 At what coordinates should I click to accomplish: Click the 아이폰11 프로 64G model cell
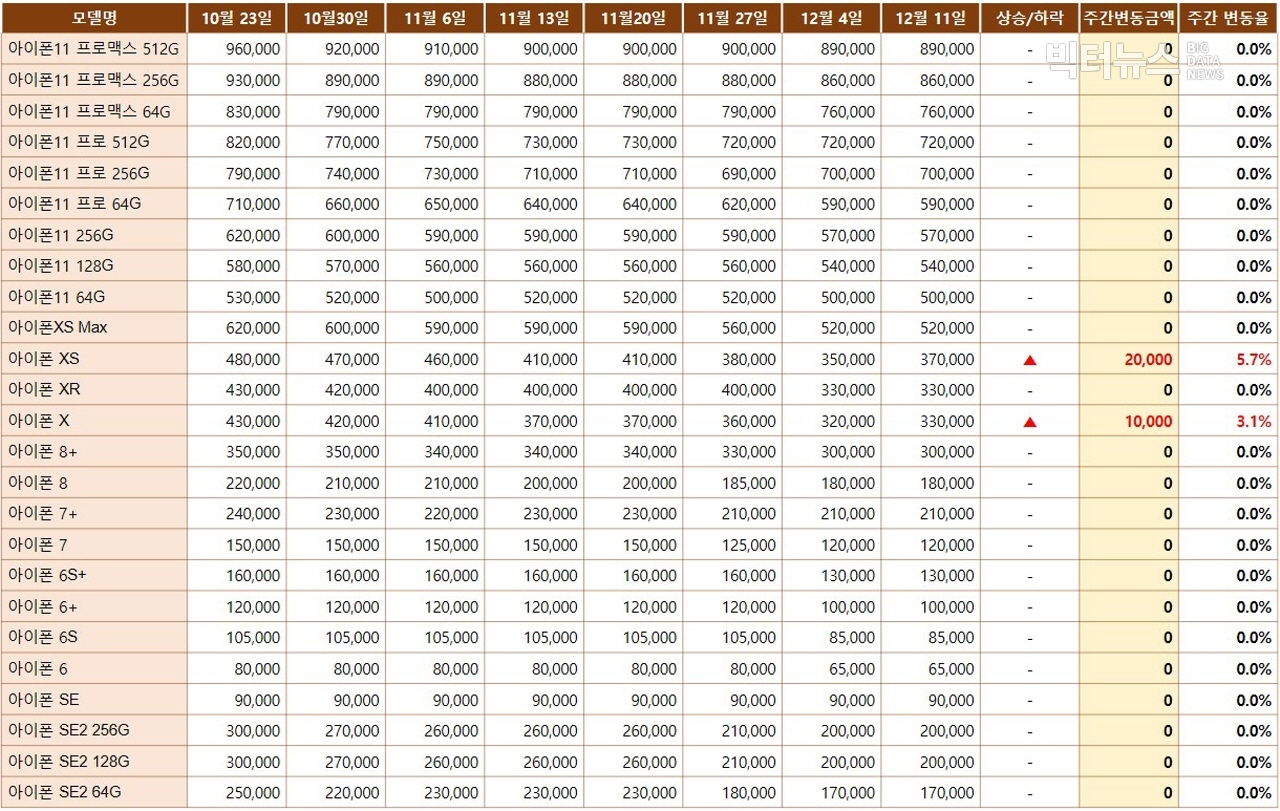[94, 204]
